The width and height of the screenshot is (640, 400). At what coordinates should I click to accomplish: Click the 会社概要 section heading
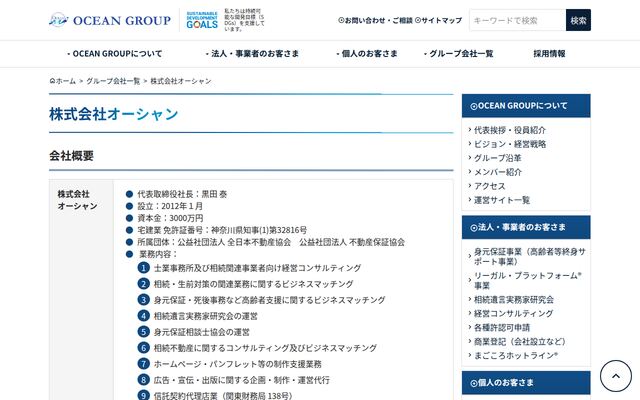(x=71, y=156)
